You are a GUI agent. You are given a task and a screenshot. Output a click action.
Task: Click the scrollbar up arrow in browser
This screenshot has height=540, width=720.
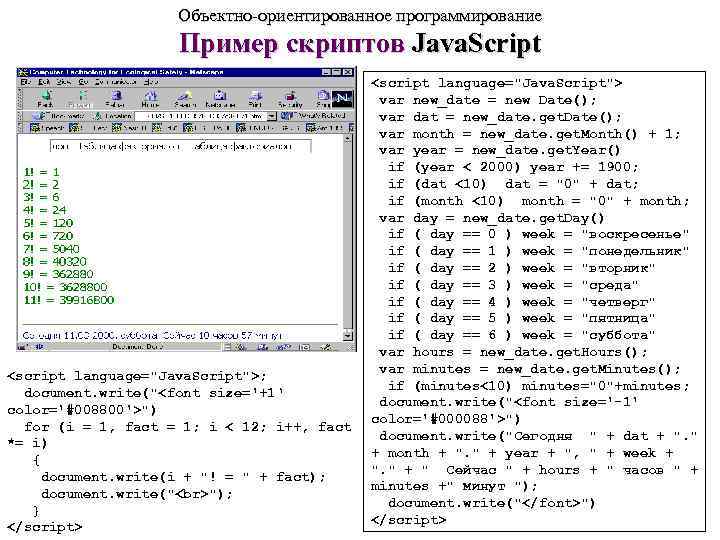(x=348, y=138)
